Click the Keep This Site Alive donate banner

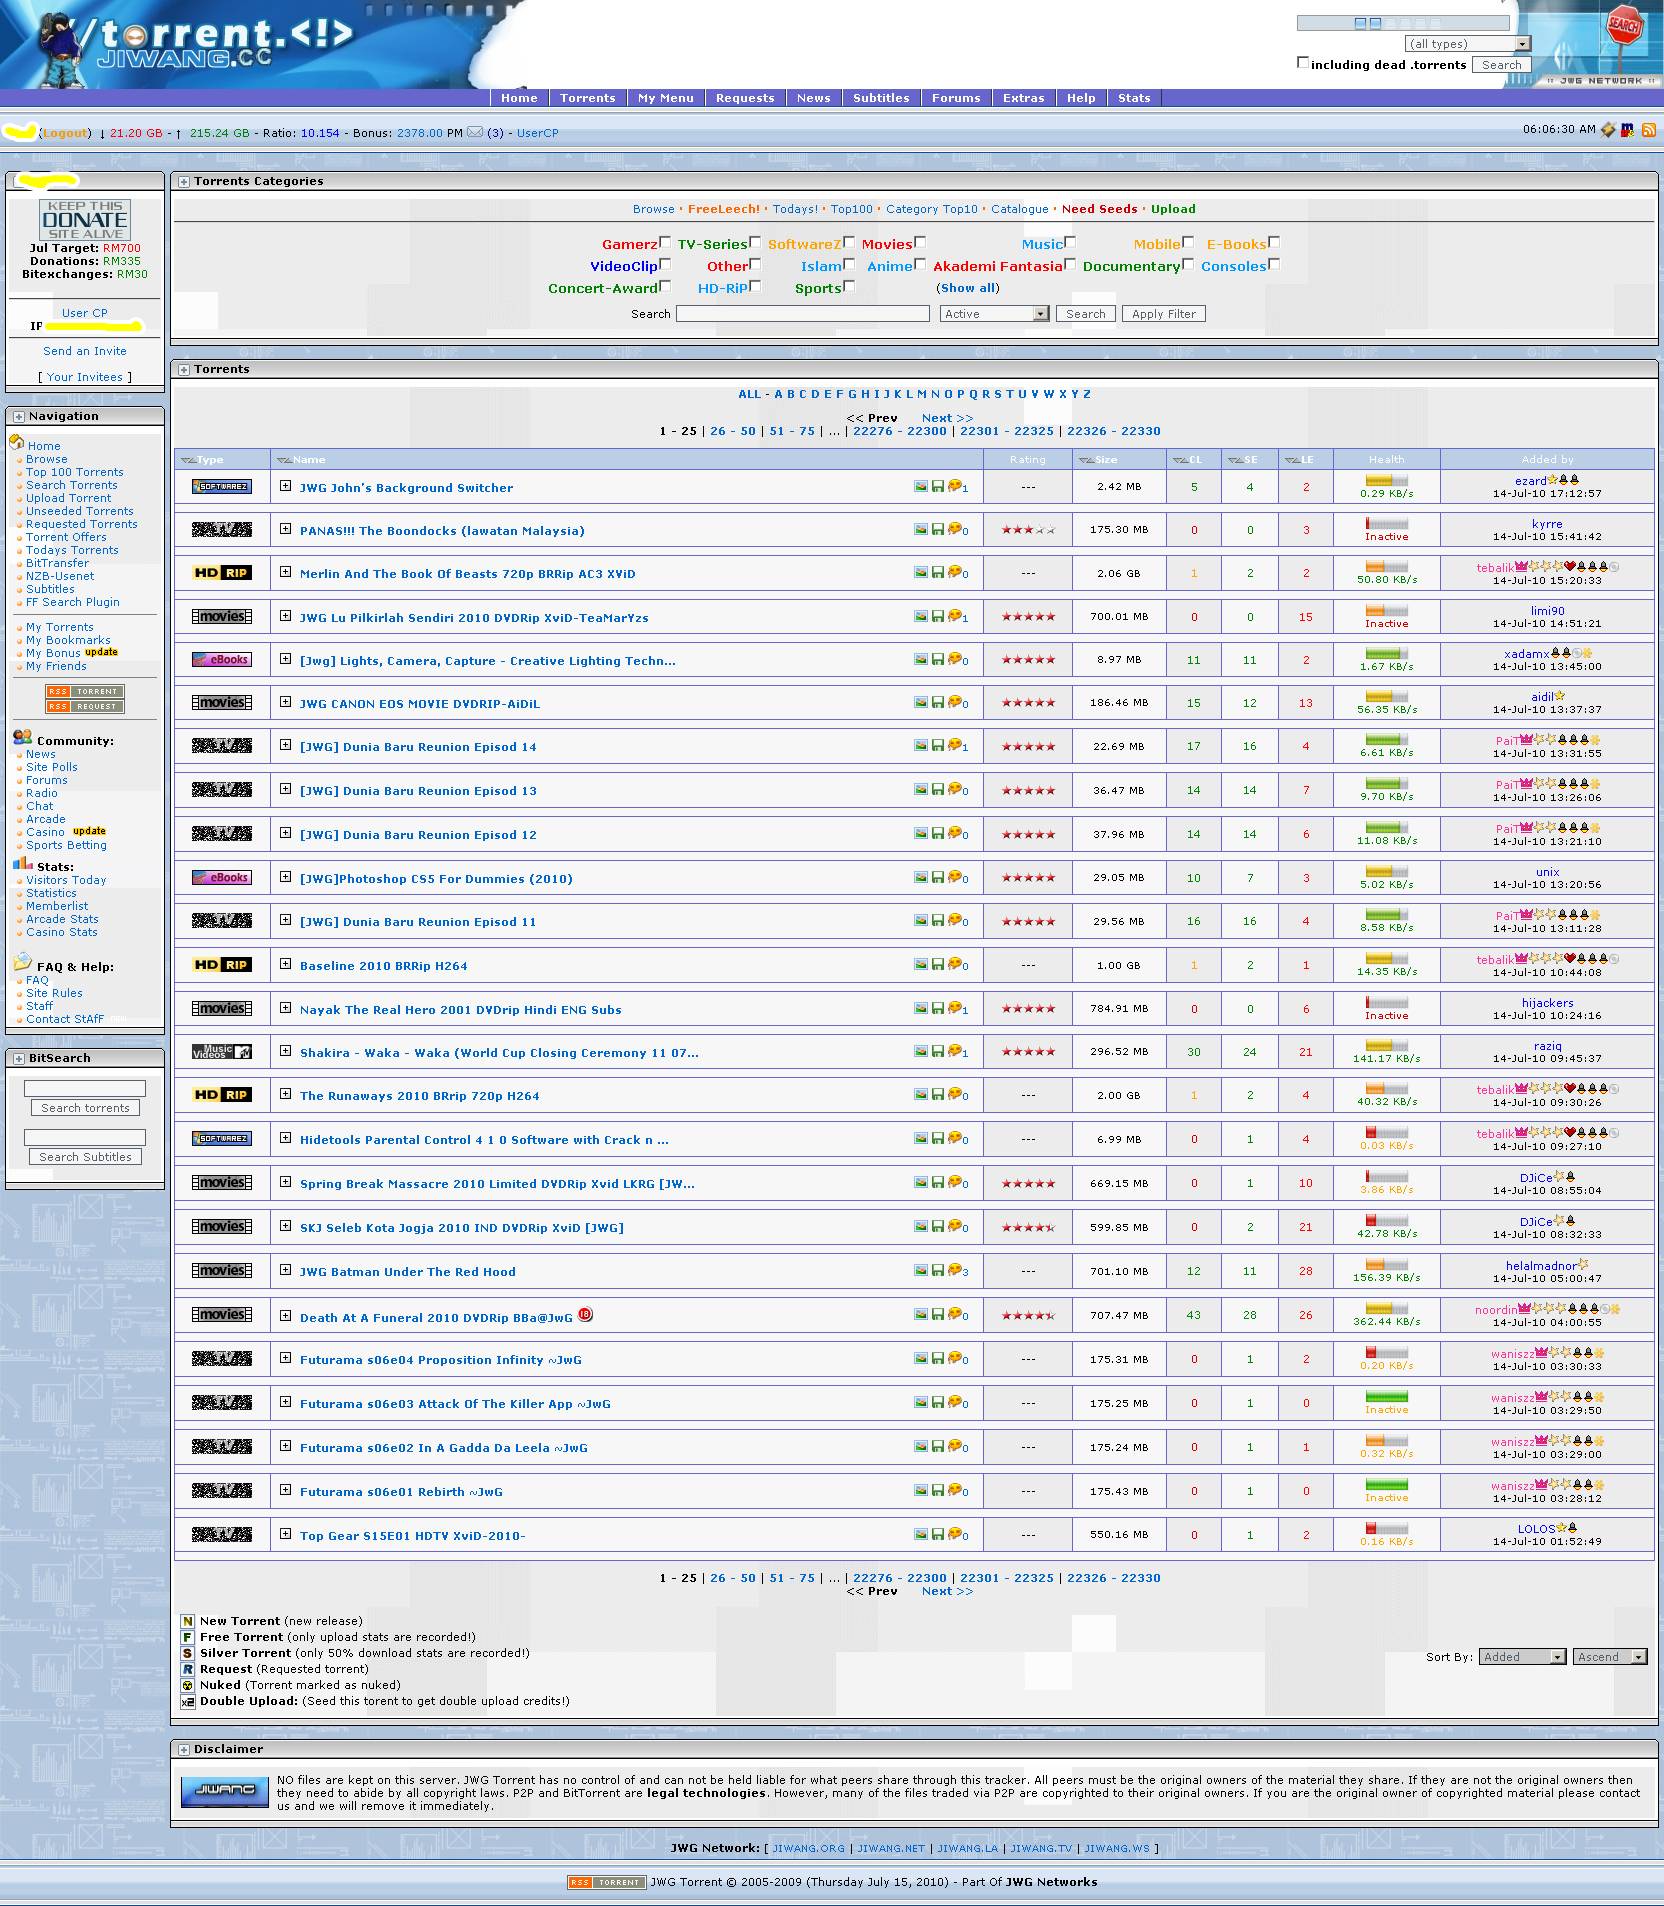pyautogui.click(x=85, y=220)
